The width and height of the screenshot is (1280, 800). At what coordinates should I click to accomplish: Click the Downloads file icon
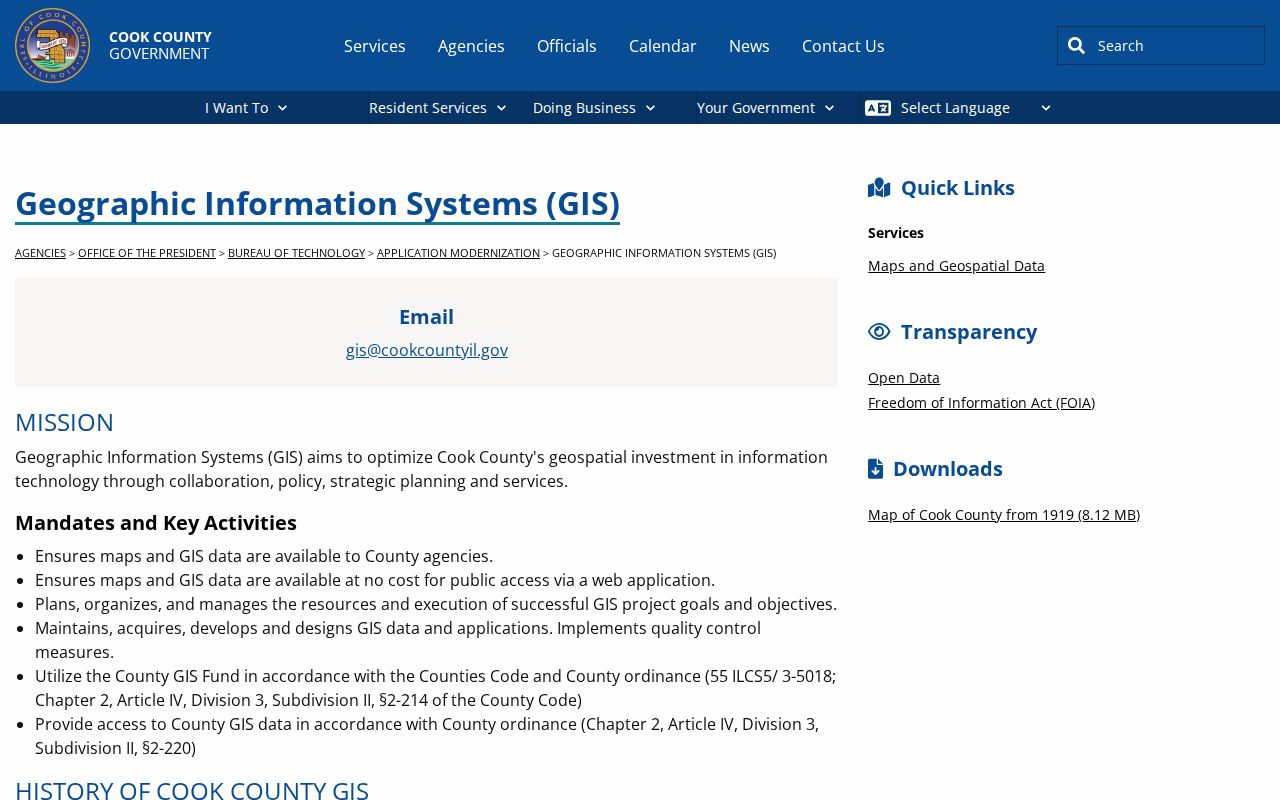click(x=875, y=469)
